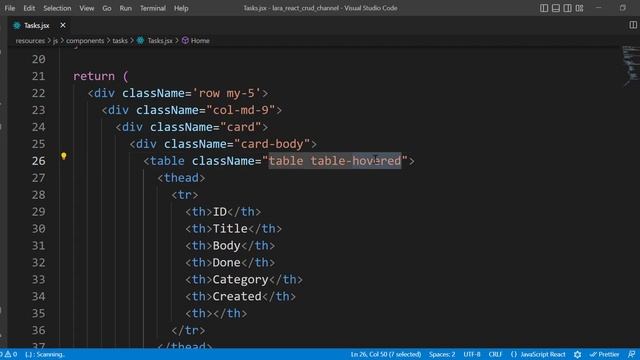
Task: Click line number 26
Action: point(39,161)
